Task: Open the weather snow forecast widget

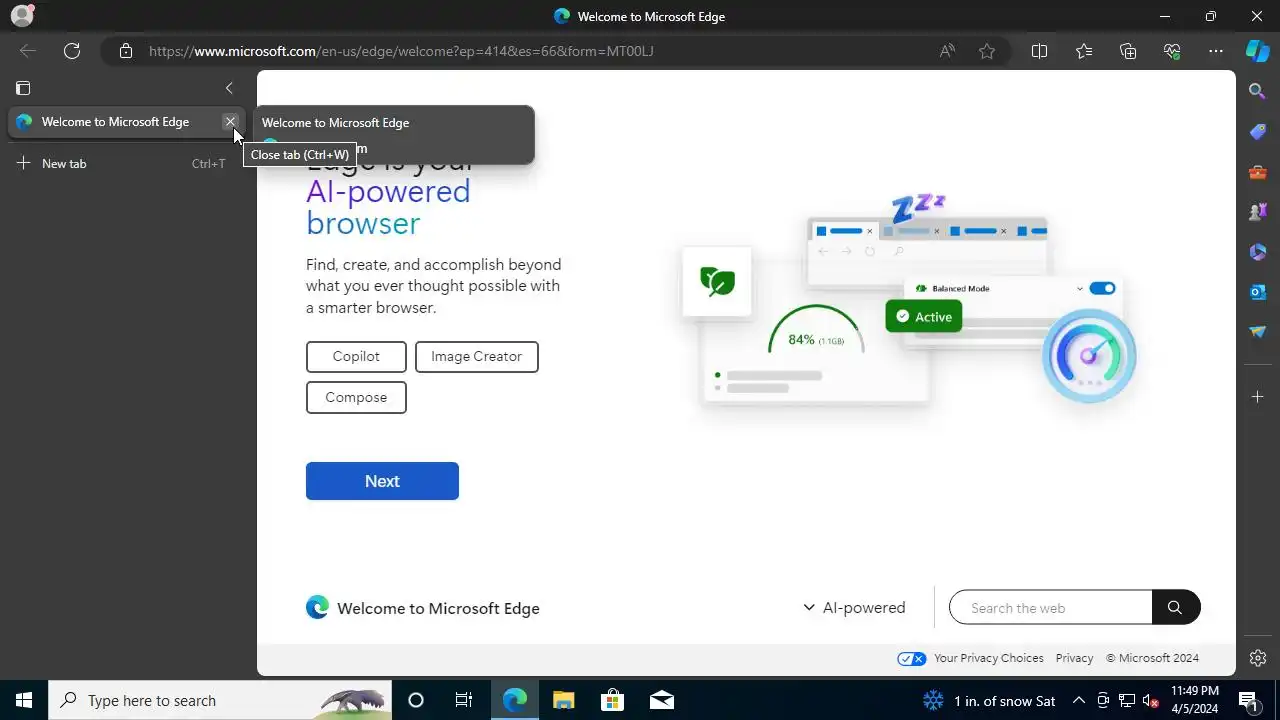Action: click(988, 700)
